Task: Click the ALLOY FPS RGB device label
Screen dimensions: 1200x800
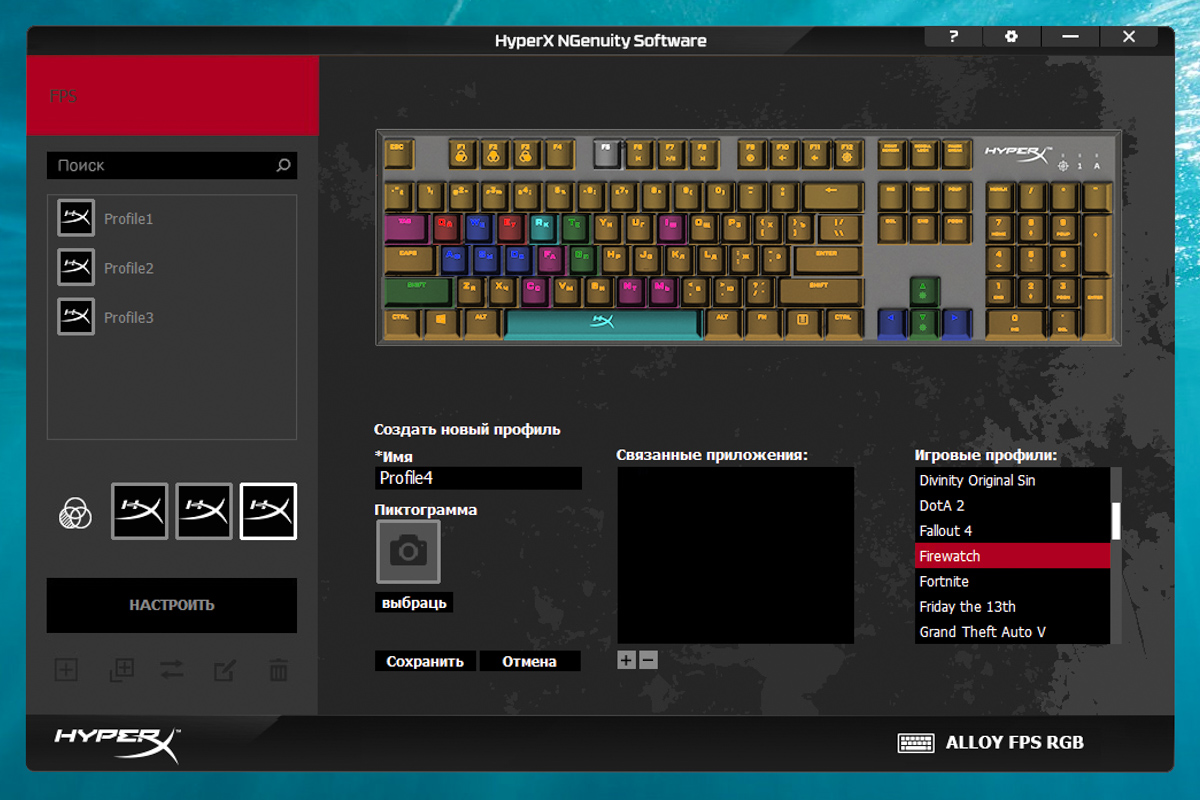Action: point(1015,743)
